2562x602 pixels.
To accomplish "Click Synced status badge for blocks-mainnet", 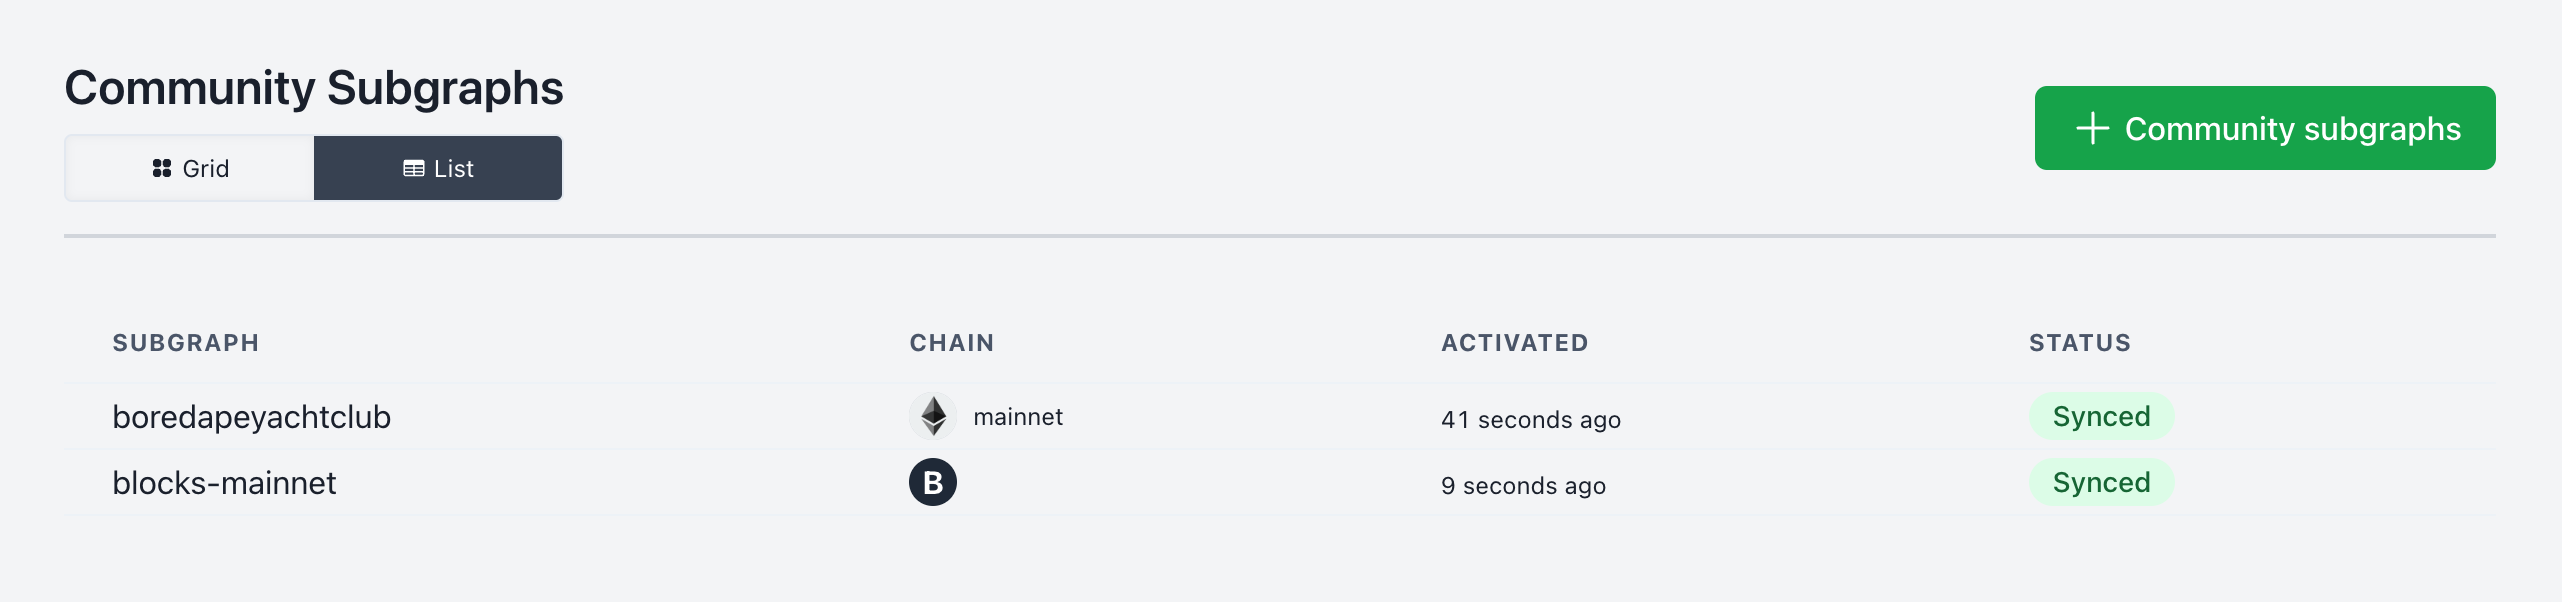I will (2101, 483).
